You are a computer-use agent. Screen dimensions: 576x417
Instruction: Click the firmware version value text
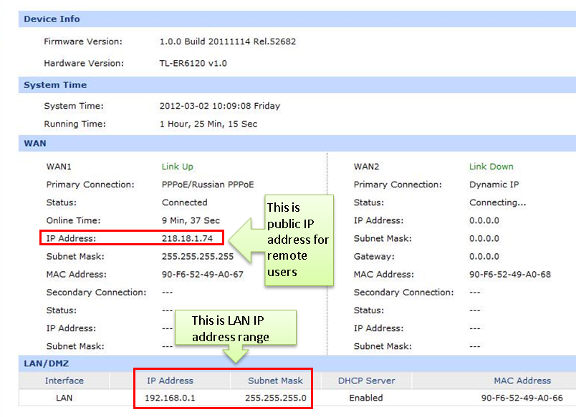coord(227,42)
